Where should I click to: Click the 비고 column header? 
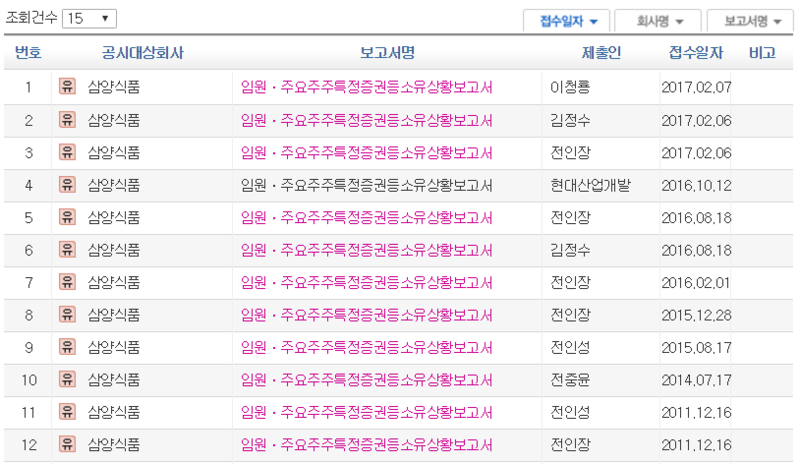[x=762, y=53]
